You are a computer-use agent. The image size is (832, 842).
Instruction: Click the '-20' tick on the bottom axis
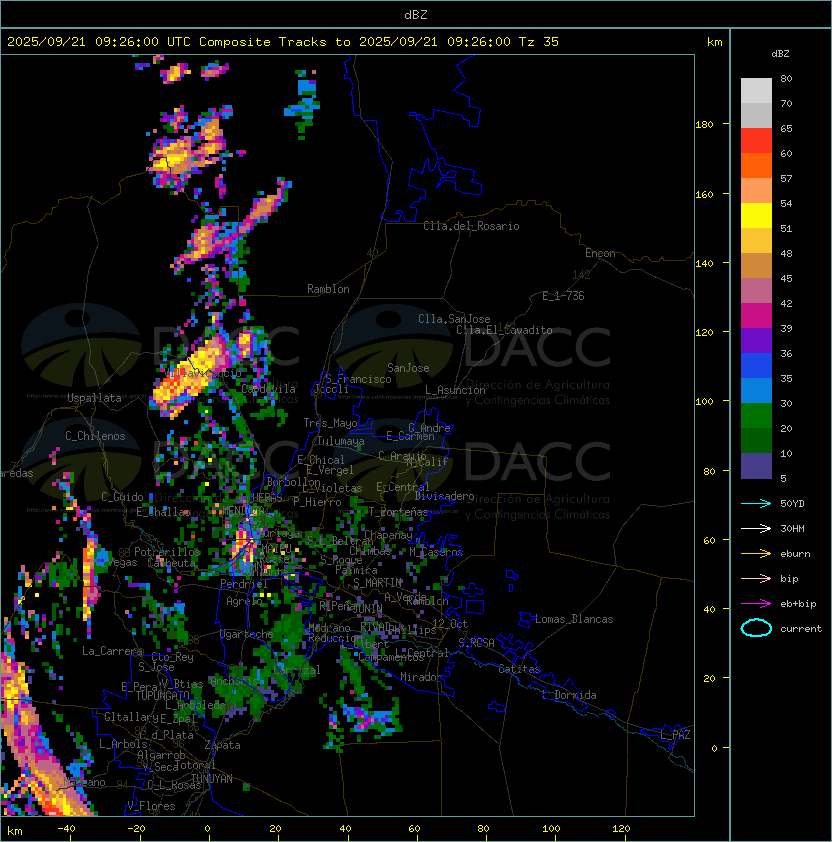click(136, 829)
